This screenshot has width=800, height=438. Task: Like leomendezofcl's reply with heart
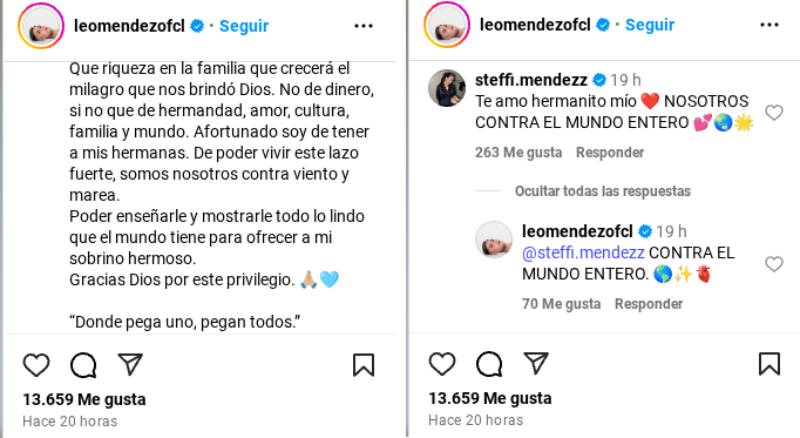tap(773, 264)
